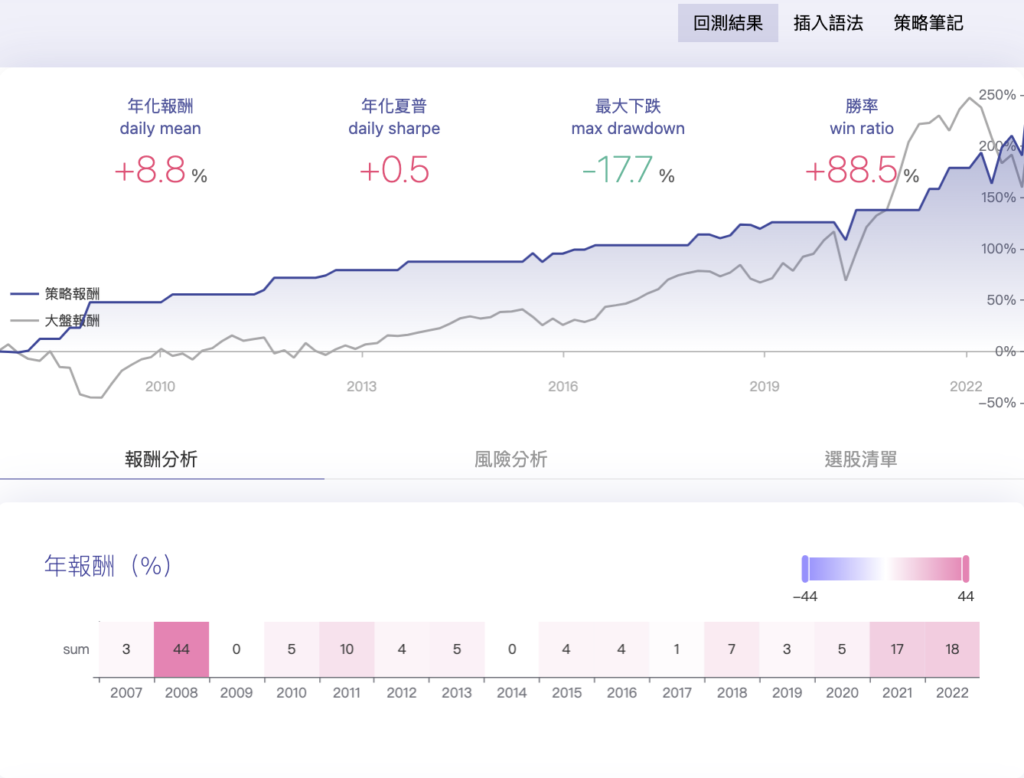
Task: Click the 2022 heatmap cell showing 18
Action: coord(952,649)
